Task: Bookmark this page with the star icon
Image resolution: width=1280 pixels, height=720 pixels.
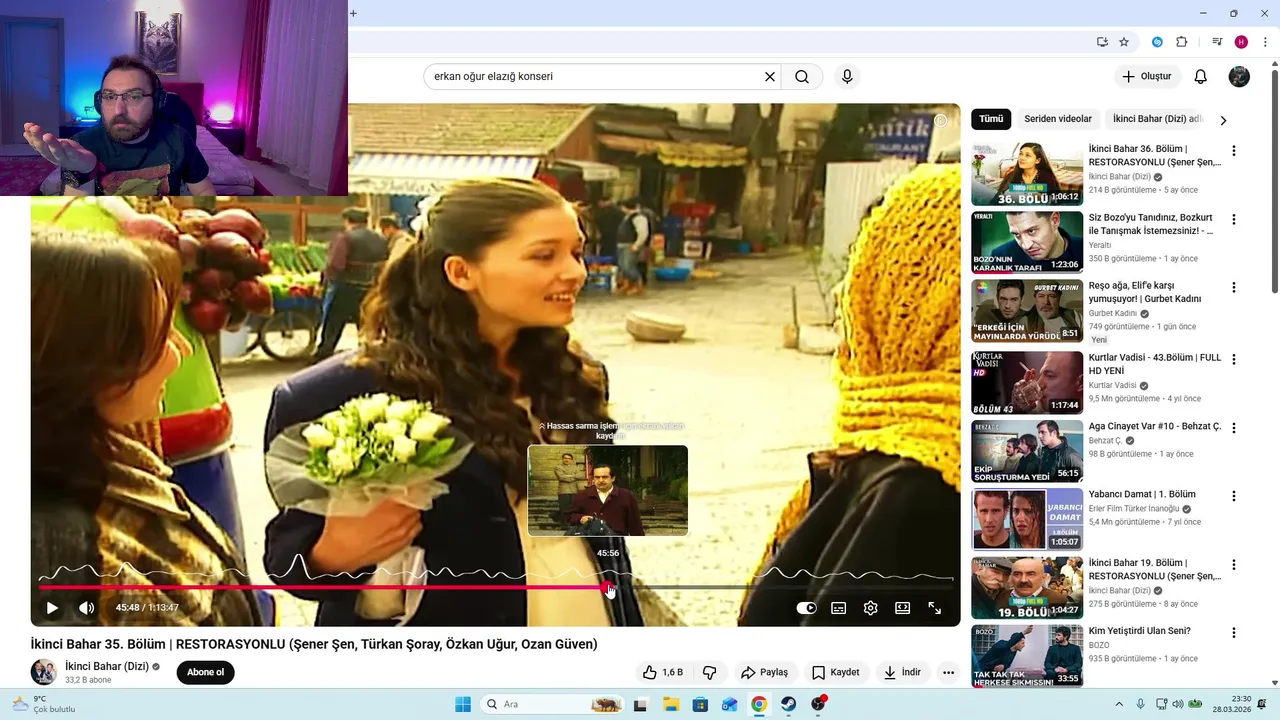Action: point(1124,42)
